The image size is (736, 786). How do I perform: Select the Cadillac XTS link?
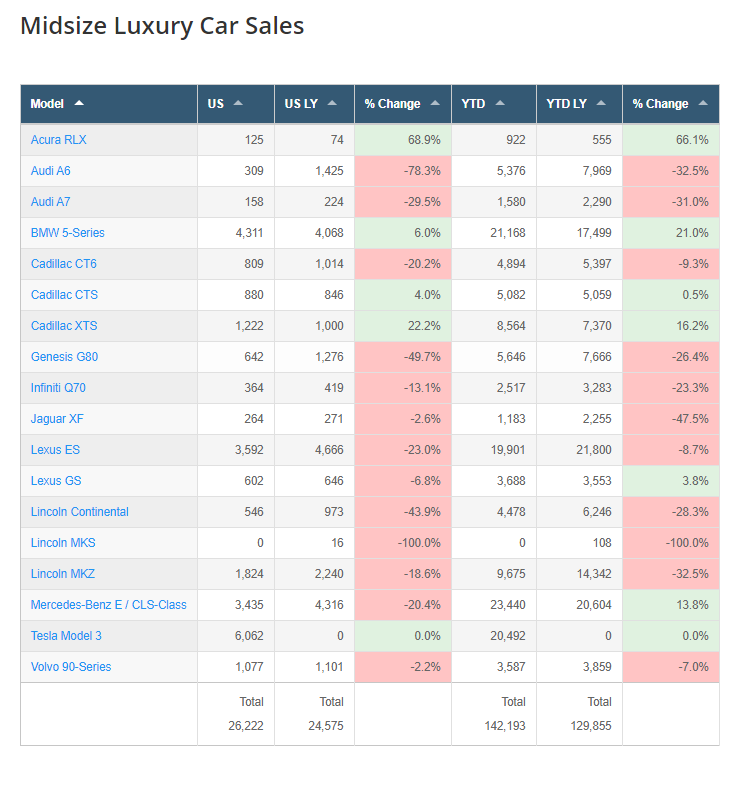(x=64, y=326)
